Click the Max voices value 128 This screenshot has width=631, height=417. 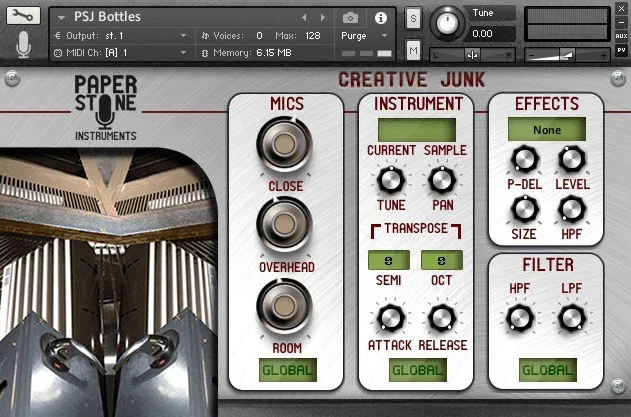coord(313,36)
